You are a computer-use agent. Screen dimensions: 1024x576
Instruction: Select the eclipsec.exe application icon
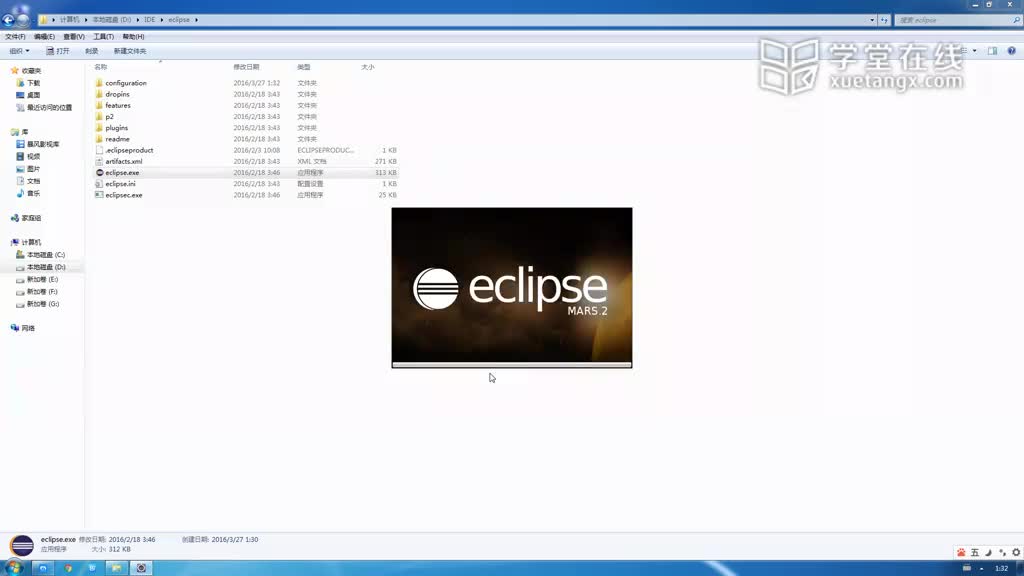(99, 195)
